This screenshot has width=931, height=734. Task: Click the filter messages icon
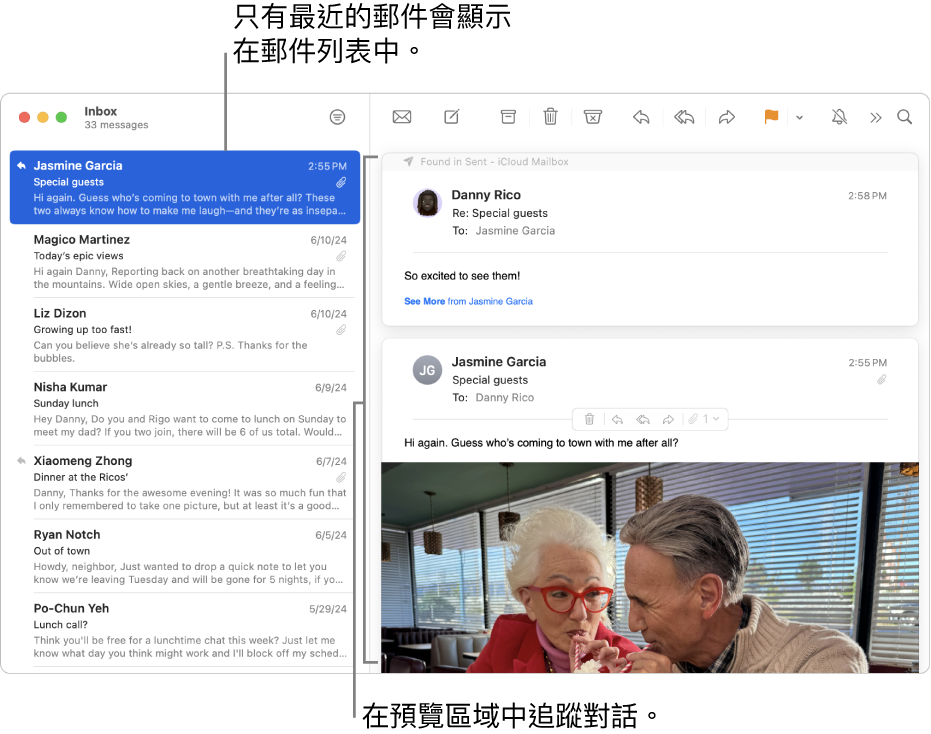coord(337,117)
